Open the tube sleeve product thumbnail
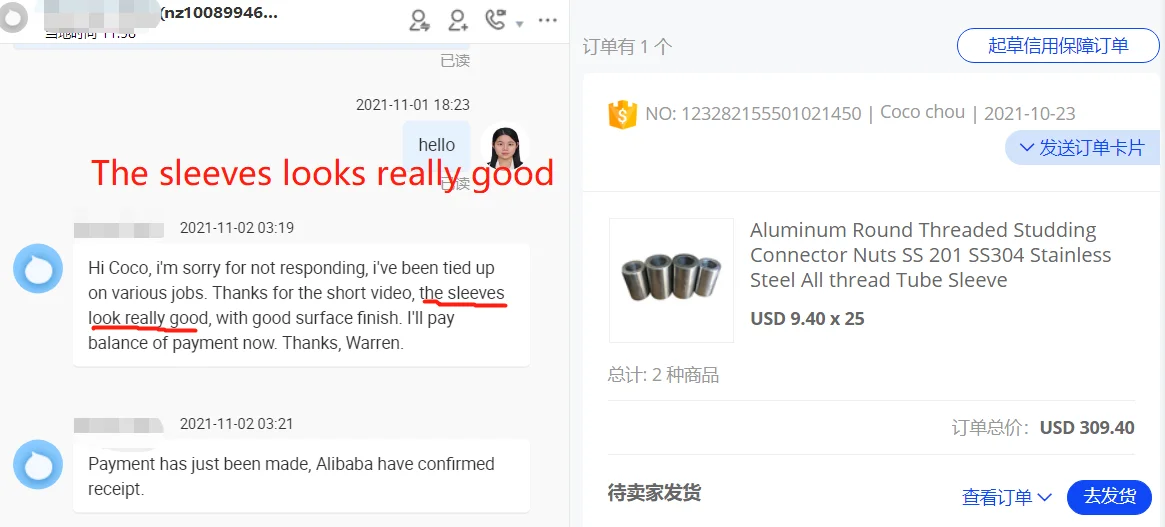This screenshot has width=1165, height=527. click(x=671, y=280)
